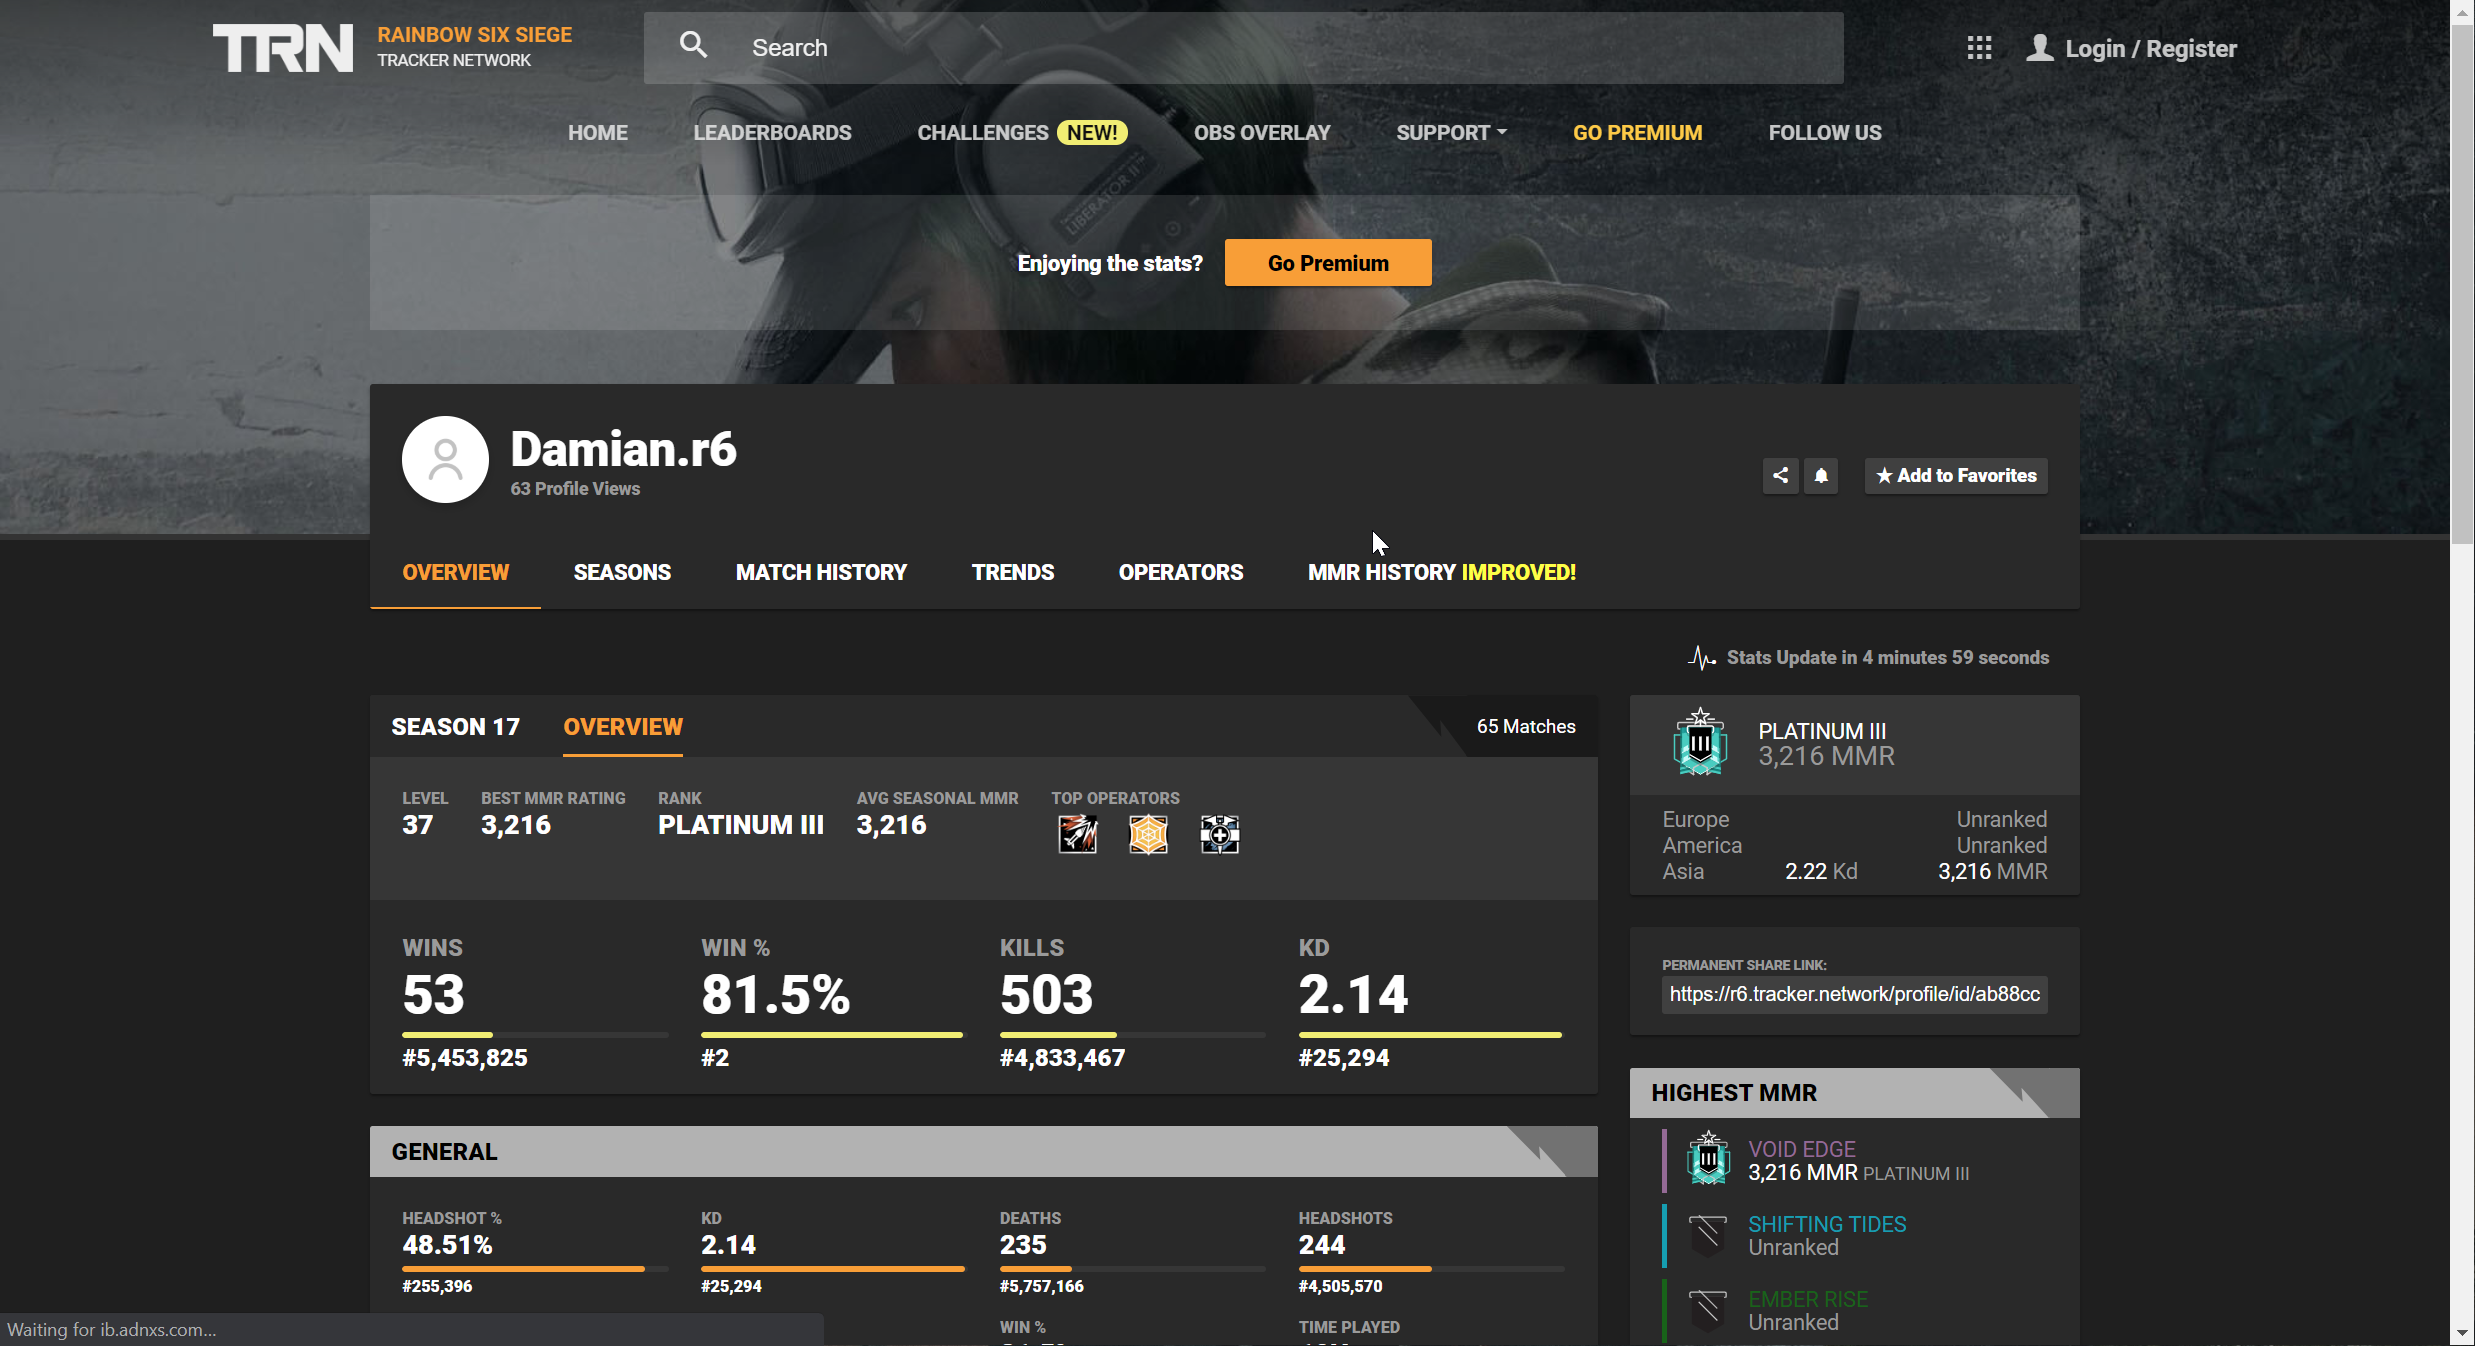2475x1346 pixels.
Task: Click the third top operator icon
Action: tap(1219, 834)
